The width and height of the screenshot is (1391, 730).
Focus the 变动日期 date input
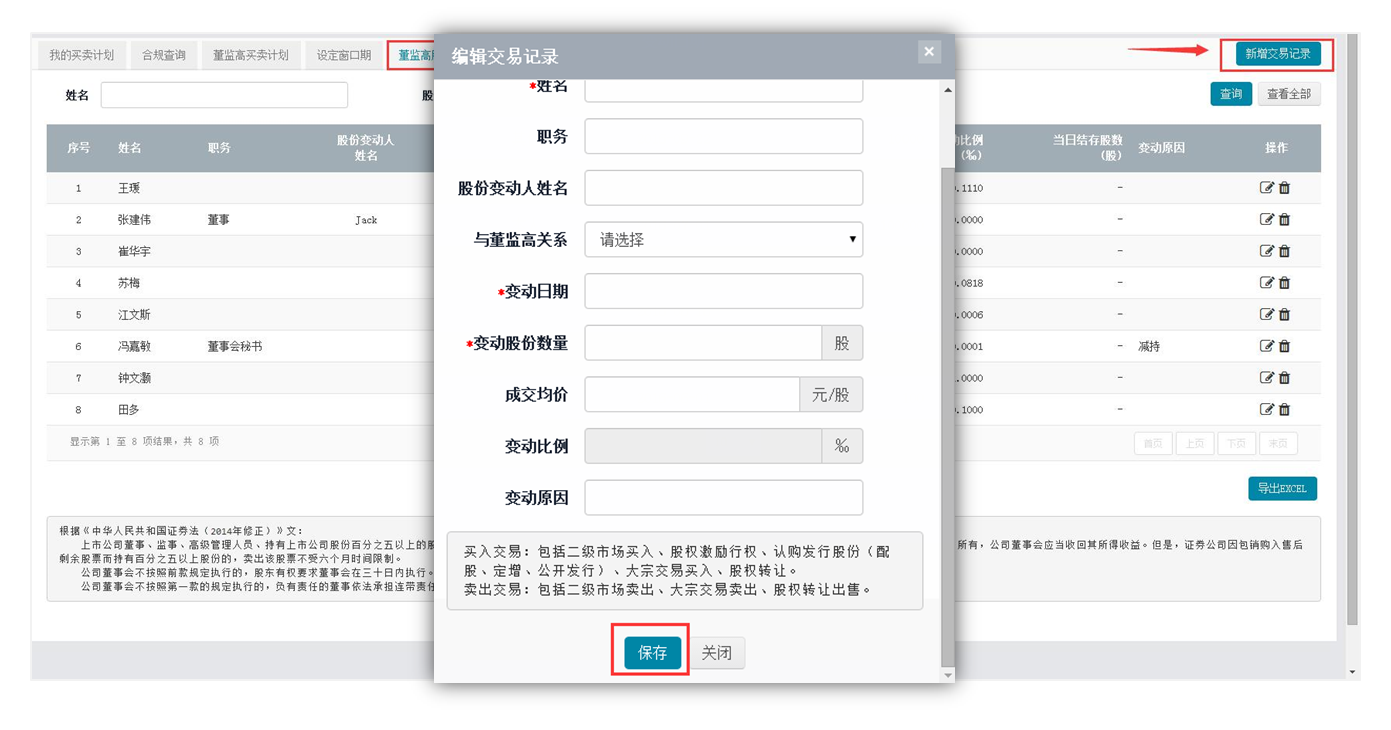pos(723,291)
